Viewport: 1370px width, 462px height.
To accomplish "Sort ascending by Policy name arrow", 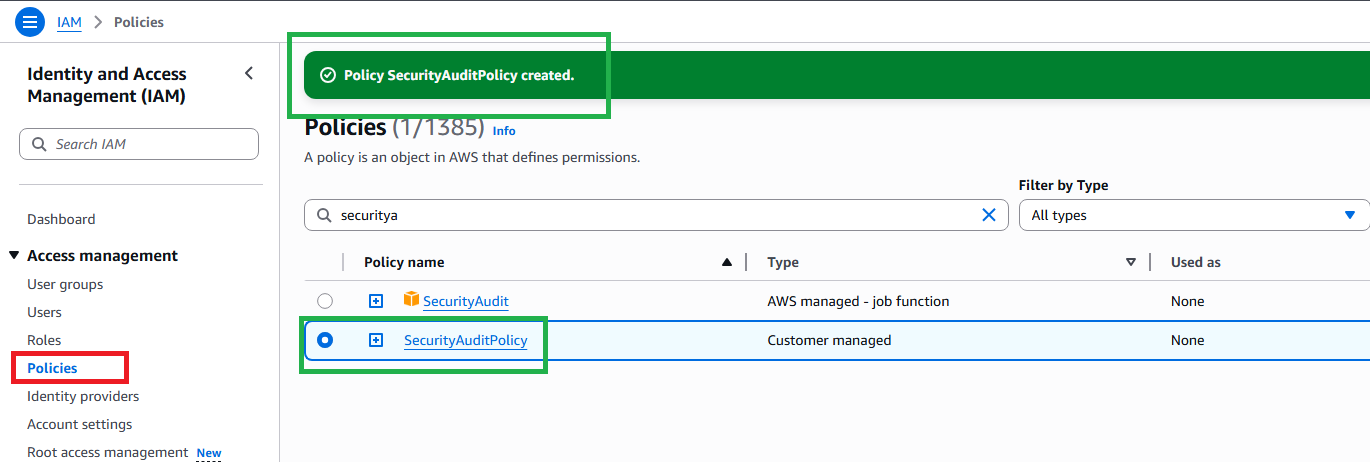I will 727,262.
